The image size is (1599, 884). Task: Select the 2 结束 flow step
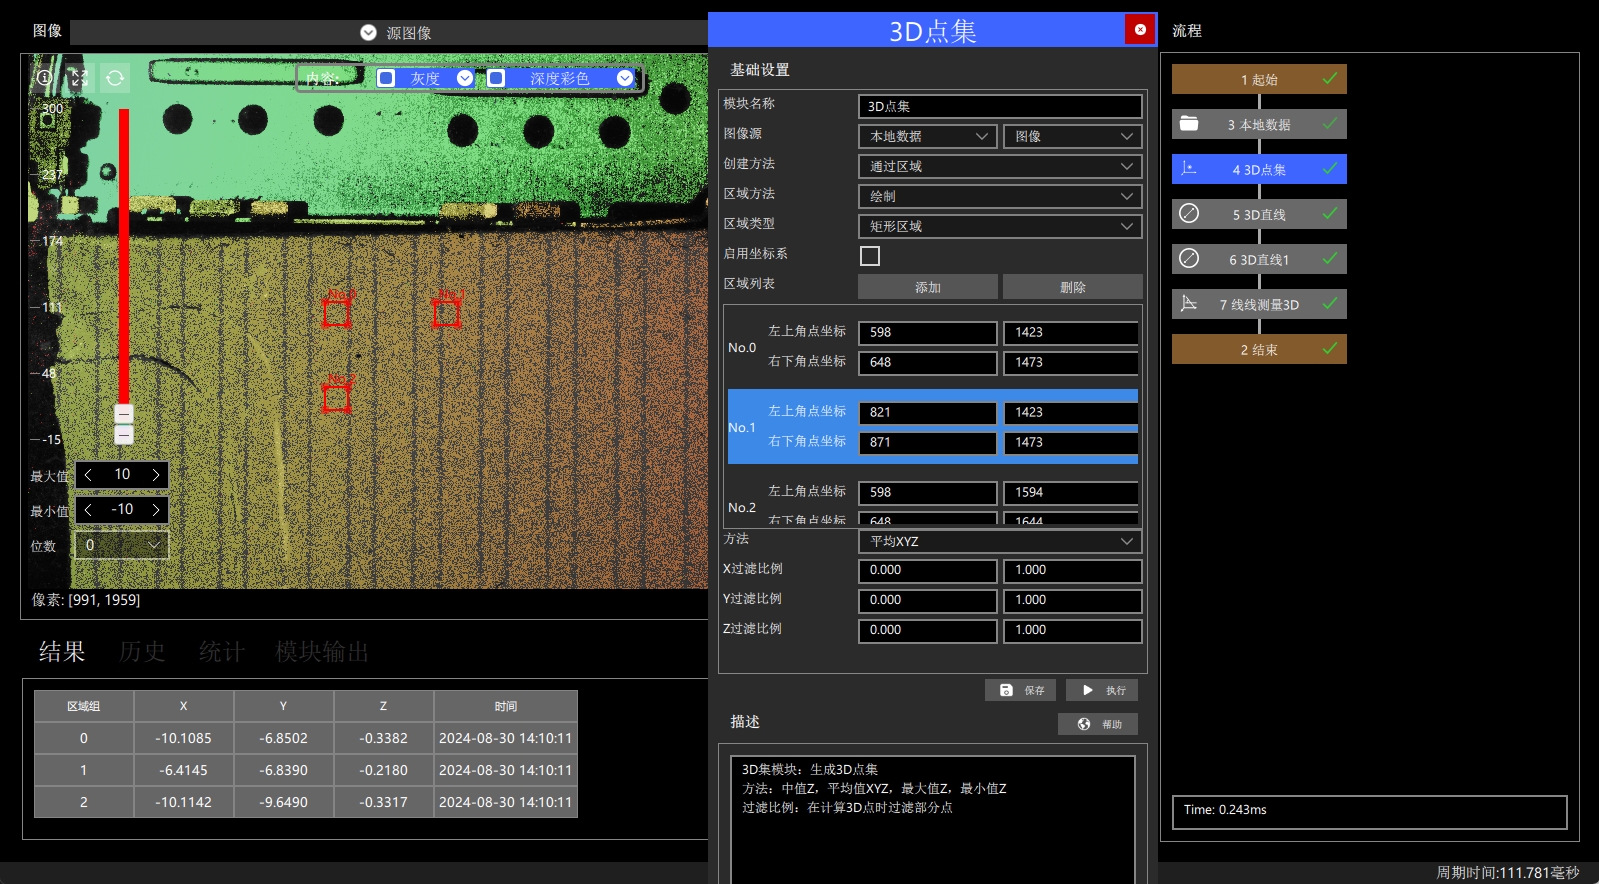1259,349
